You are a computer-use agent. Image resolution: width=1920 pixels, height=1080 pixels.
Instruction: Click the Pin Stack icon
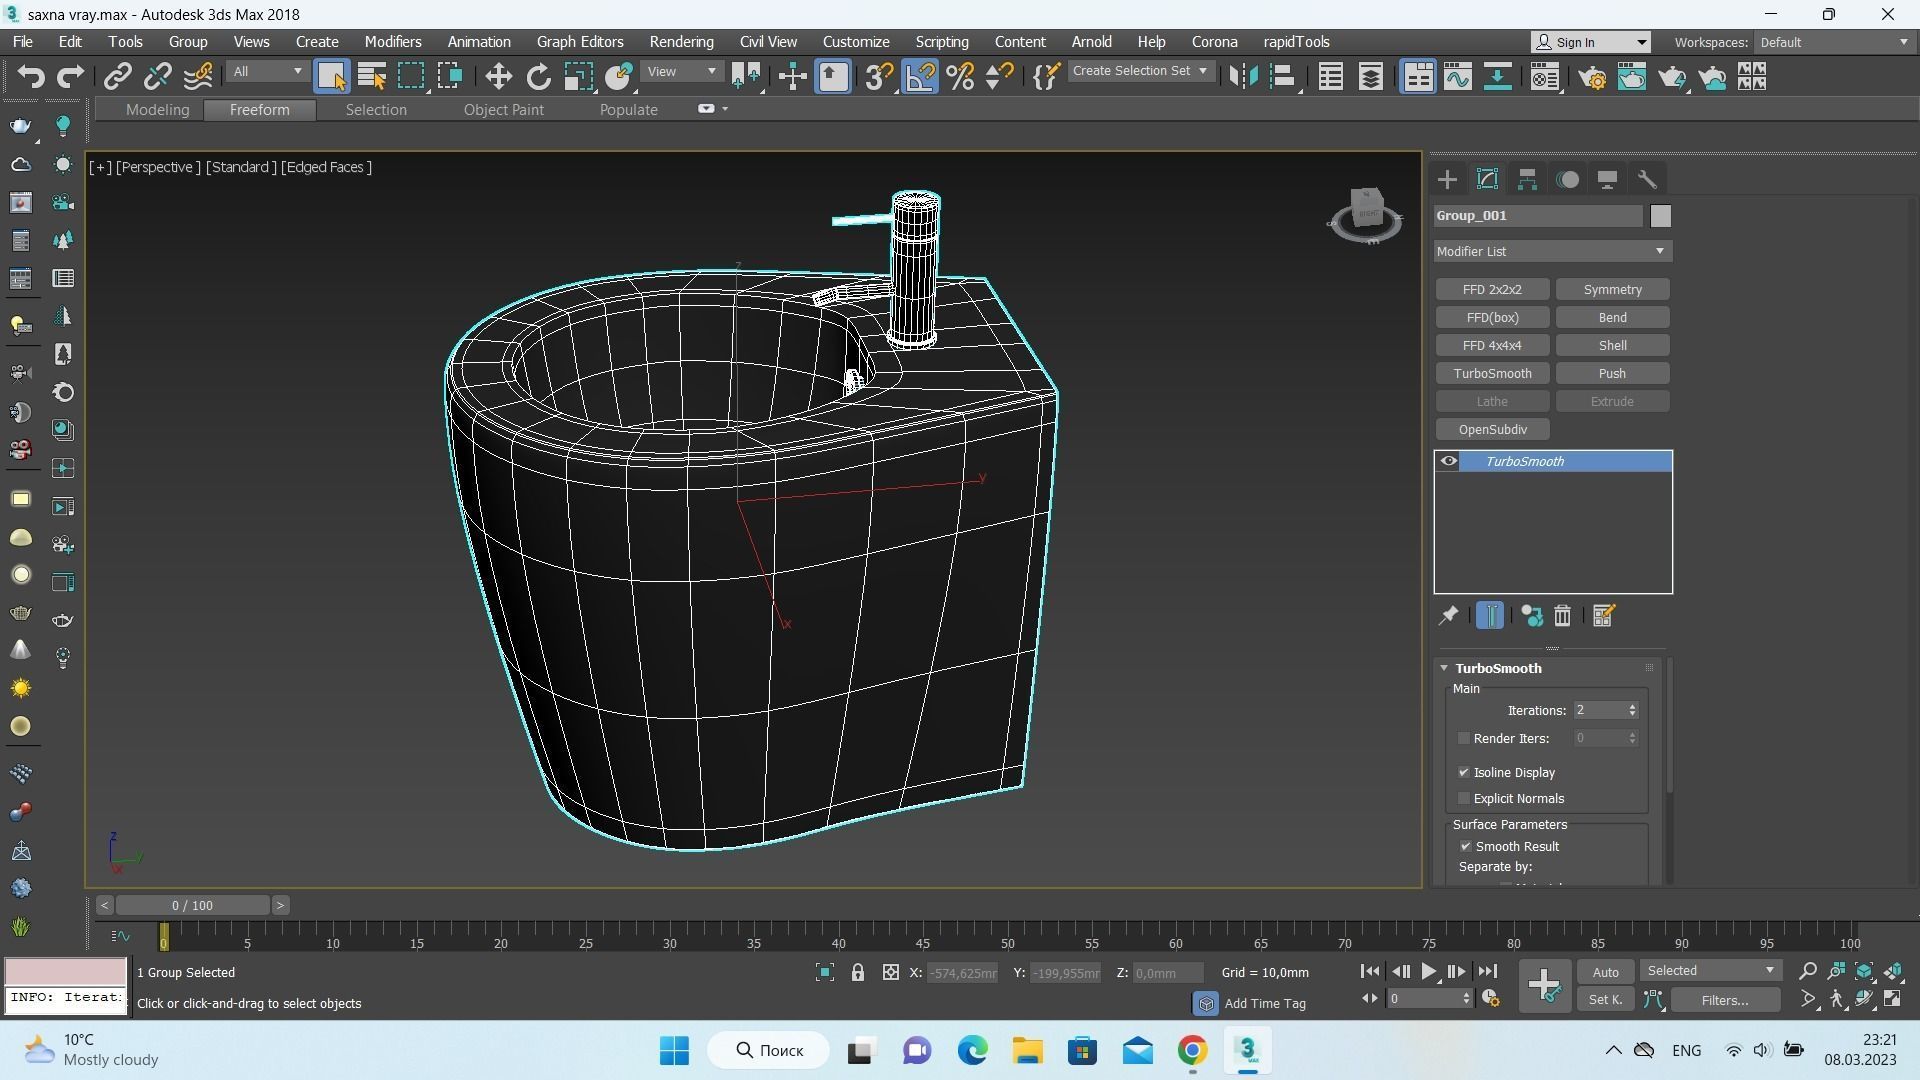point(1448,616)
